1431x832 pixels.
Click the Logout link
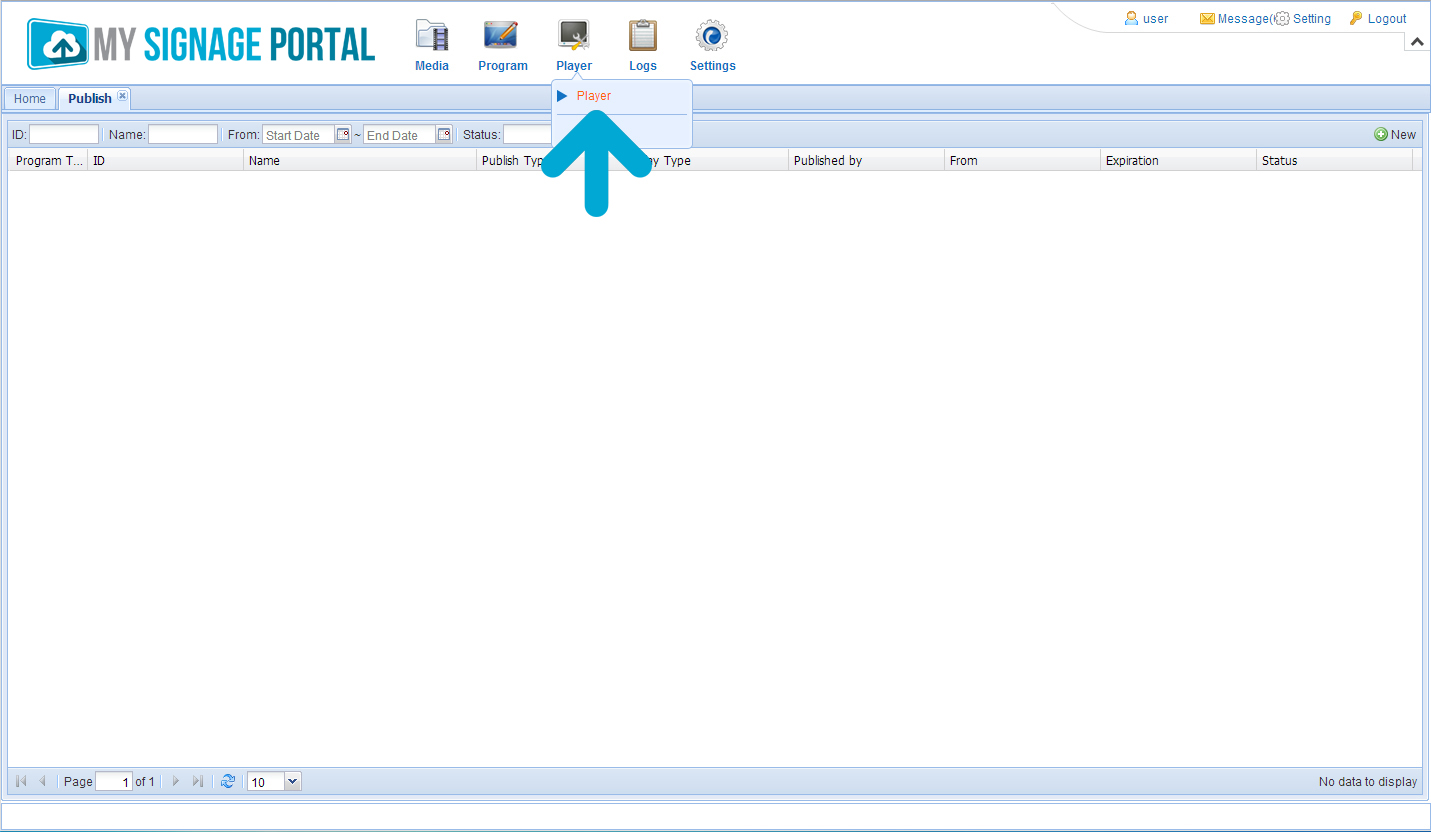(x=1378, y=19)
